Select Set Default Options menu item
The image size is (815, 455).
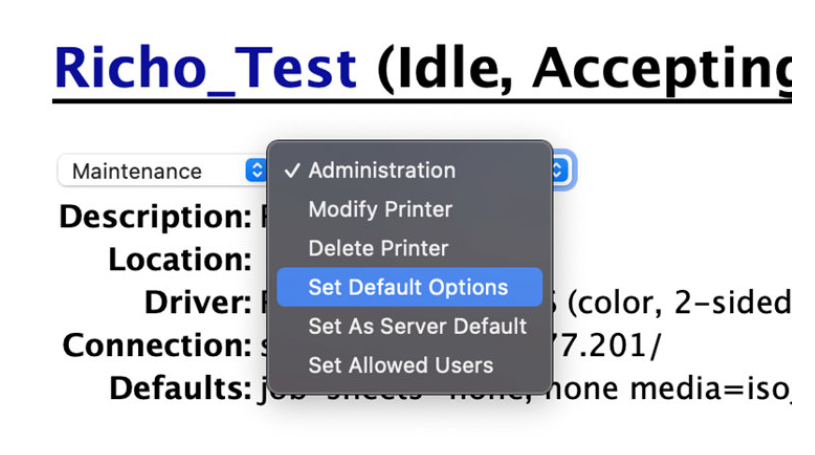point(408,287)
